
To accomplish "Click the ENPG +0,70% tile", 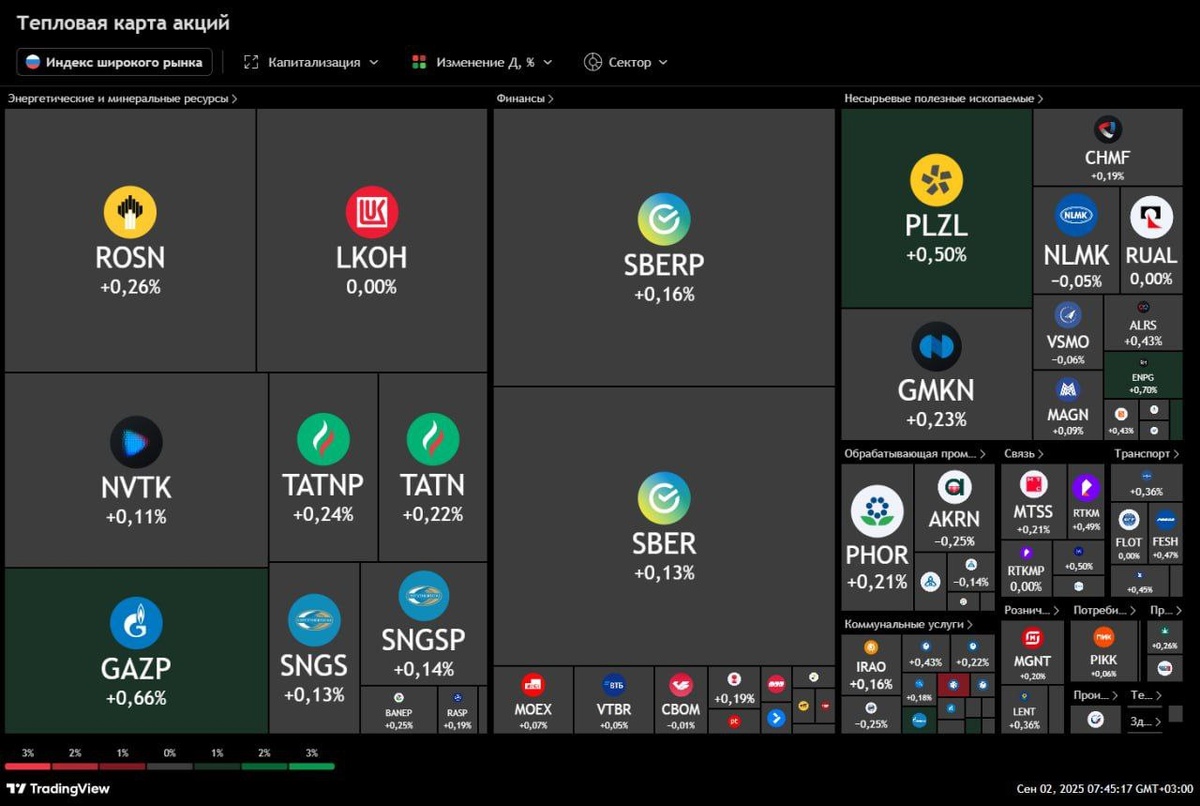I will (x=1143, y=375).
